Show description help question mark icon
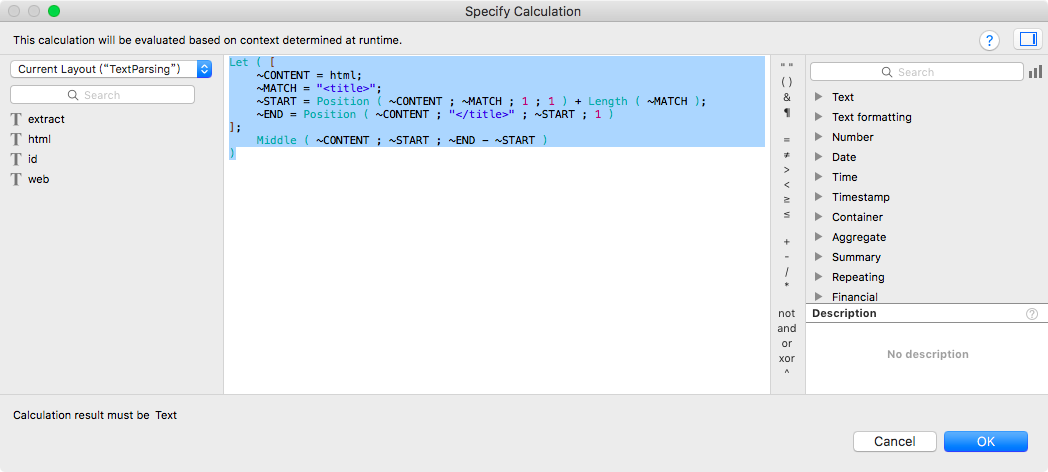This screenshot has height=472, width=1048. tap(1032, 314)
